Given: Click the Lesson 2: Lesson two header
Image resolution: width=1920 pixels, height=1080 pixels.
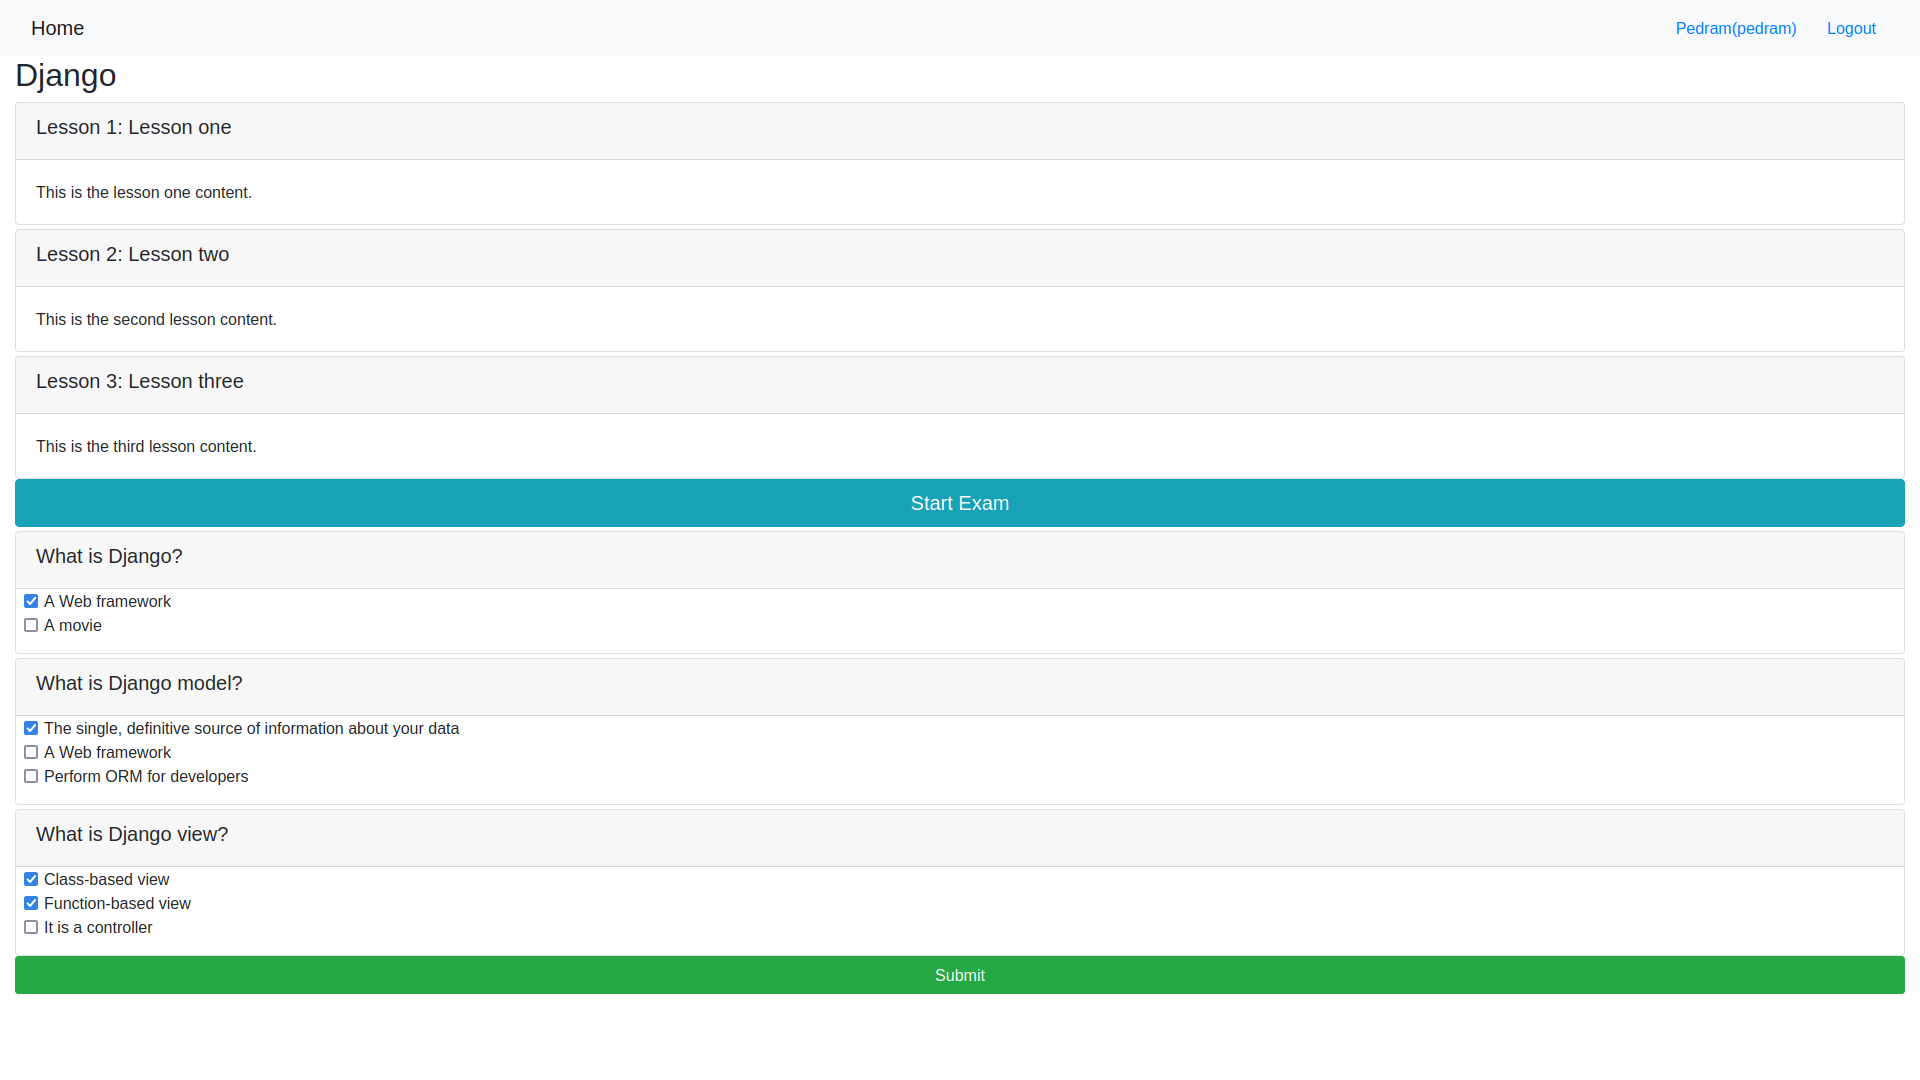Looking at the screenshot, I should [x=132, y=255].
